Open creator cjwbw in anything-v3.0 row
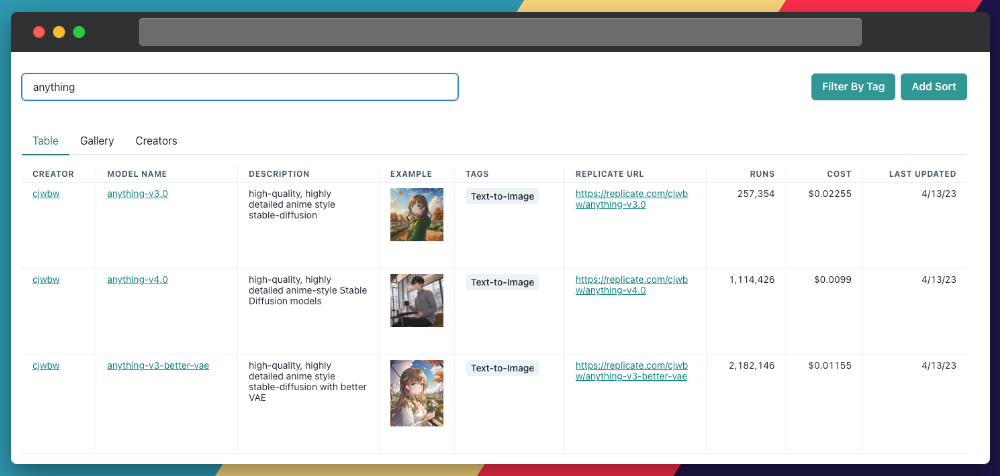Image resolution: width=1000 pixels, height=476 pixels. point(46,193)
